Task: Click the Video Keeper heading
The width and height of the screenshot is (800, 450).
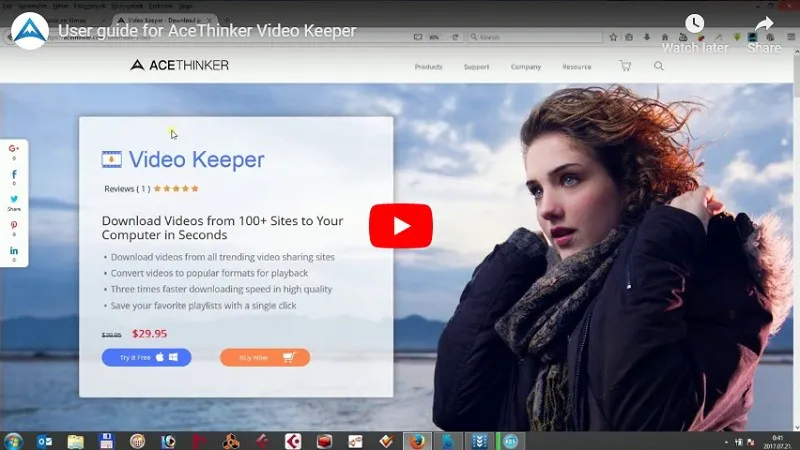Action: click(x=196, y=160)
